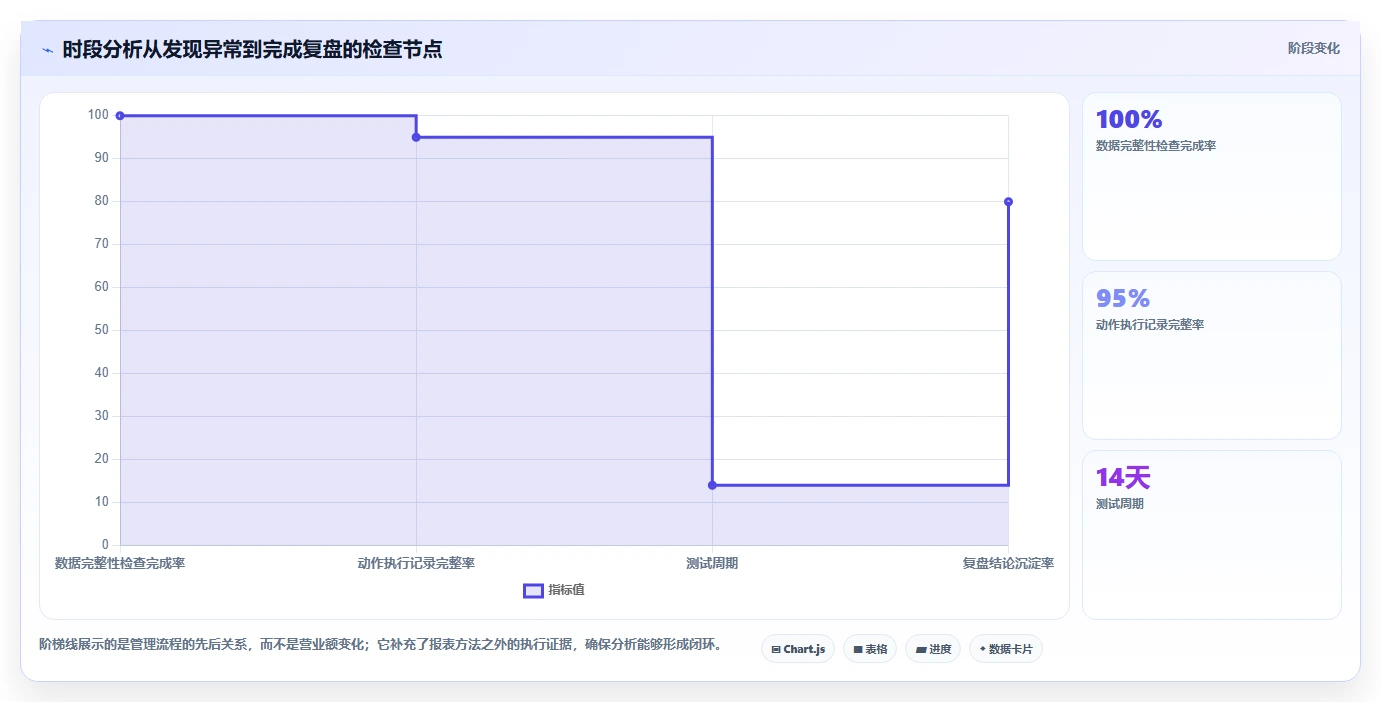Click the y-axis tick label 0
Image resolution: width=1381 pixels, height=702 pixels.
click(104, 545)
